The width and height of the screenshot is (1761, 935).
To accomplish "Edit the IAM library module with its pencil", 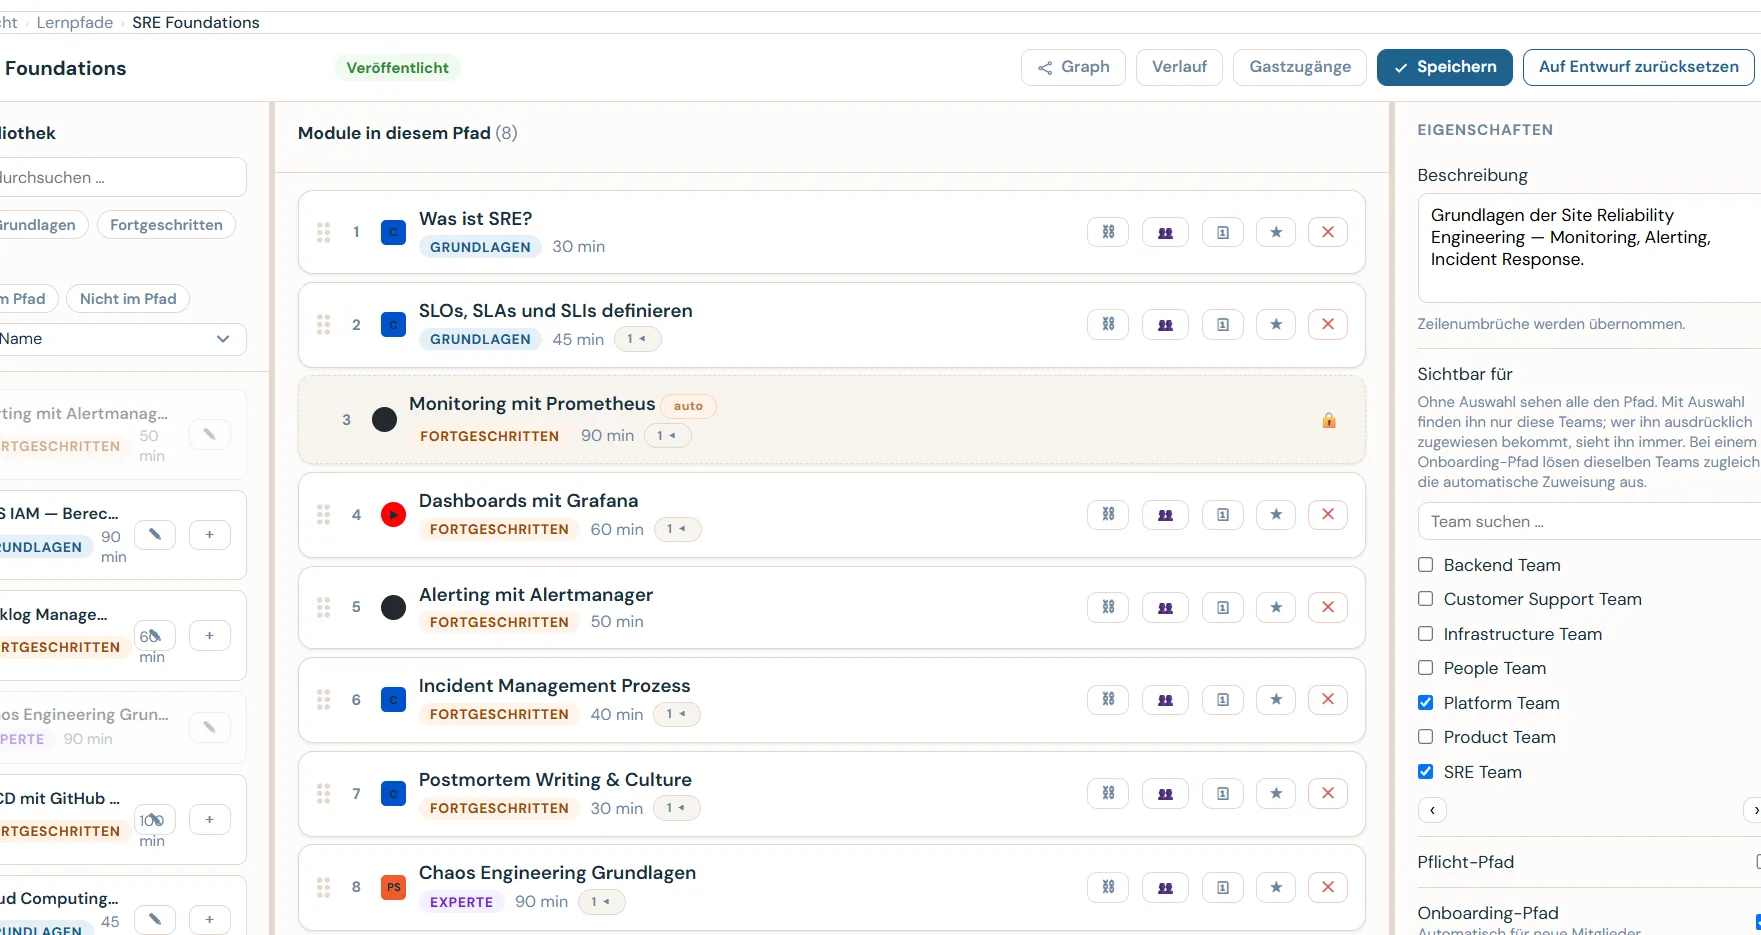I will pos(155,535).
